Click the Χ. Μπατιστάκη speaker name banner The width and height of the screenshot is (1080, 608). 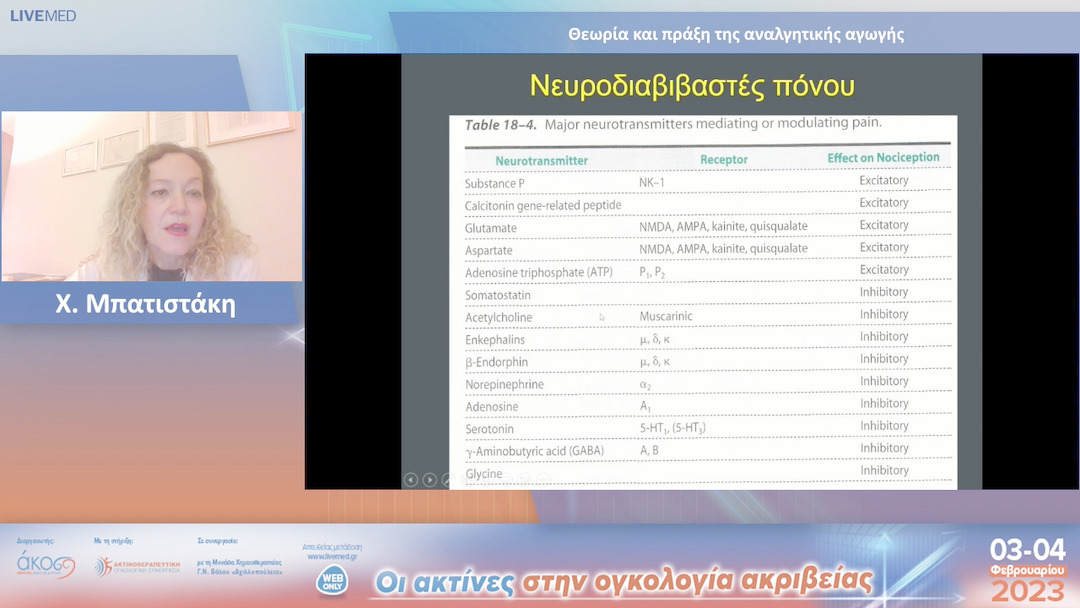[145, 304]
